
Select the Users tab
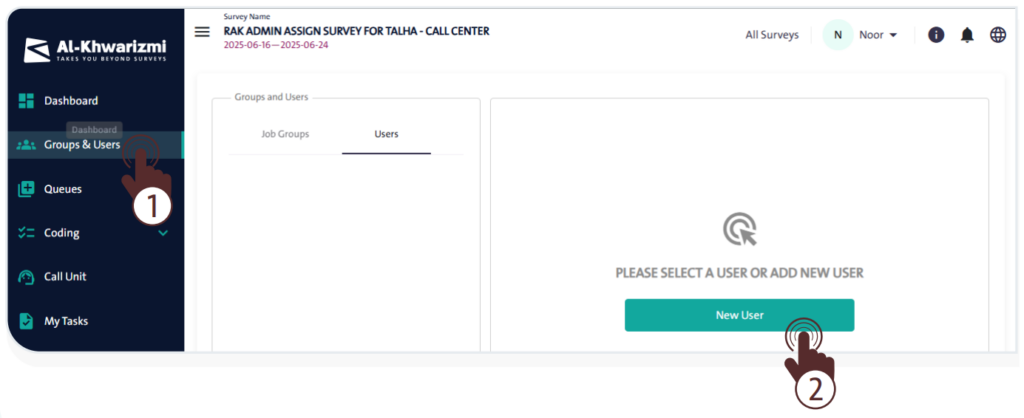(386, 134)
